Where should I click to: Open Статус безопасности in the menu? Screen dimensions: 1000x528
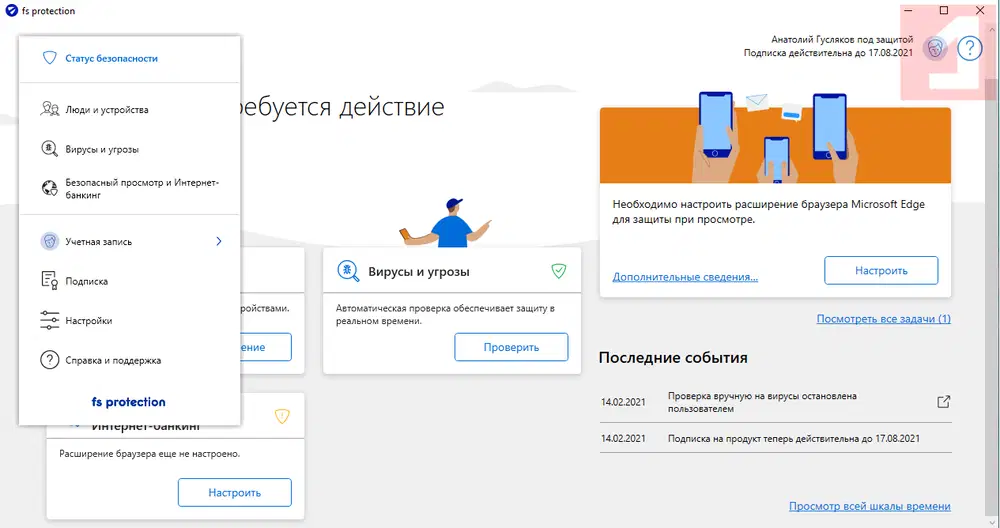pyautogui.click(x=129, y=58)
